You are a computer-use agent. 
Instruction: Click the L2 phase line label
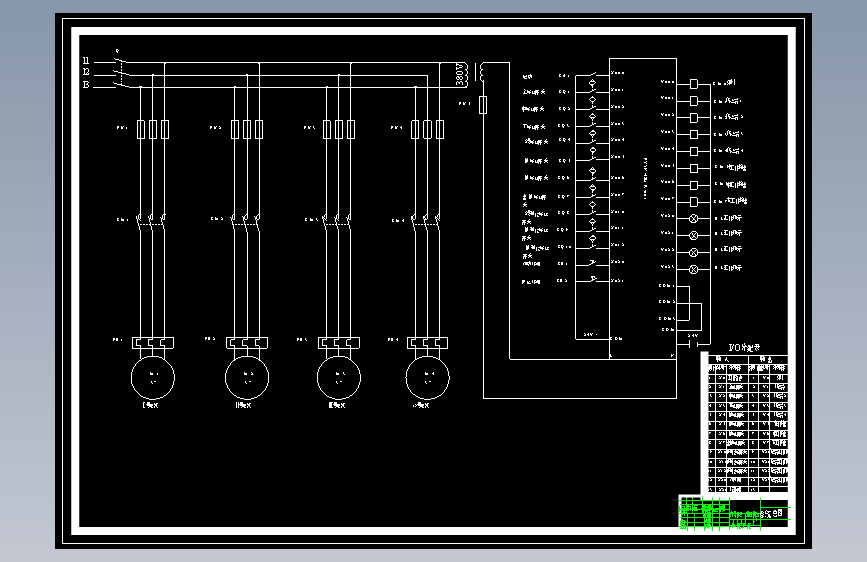tap(86, 72)
